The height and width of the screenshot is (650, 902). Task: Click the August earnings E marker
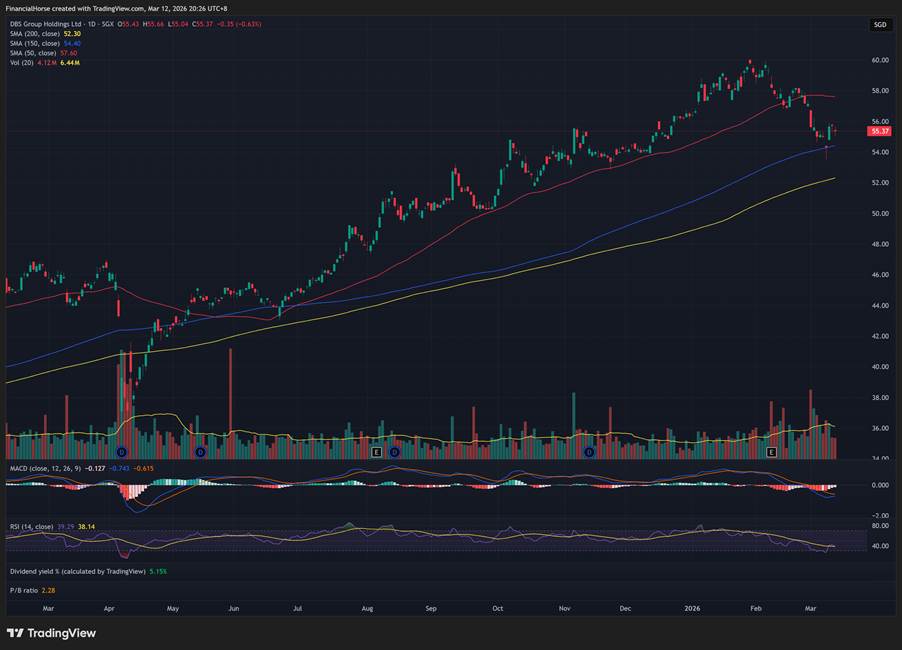coord(377,452)
